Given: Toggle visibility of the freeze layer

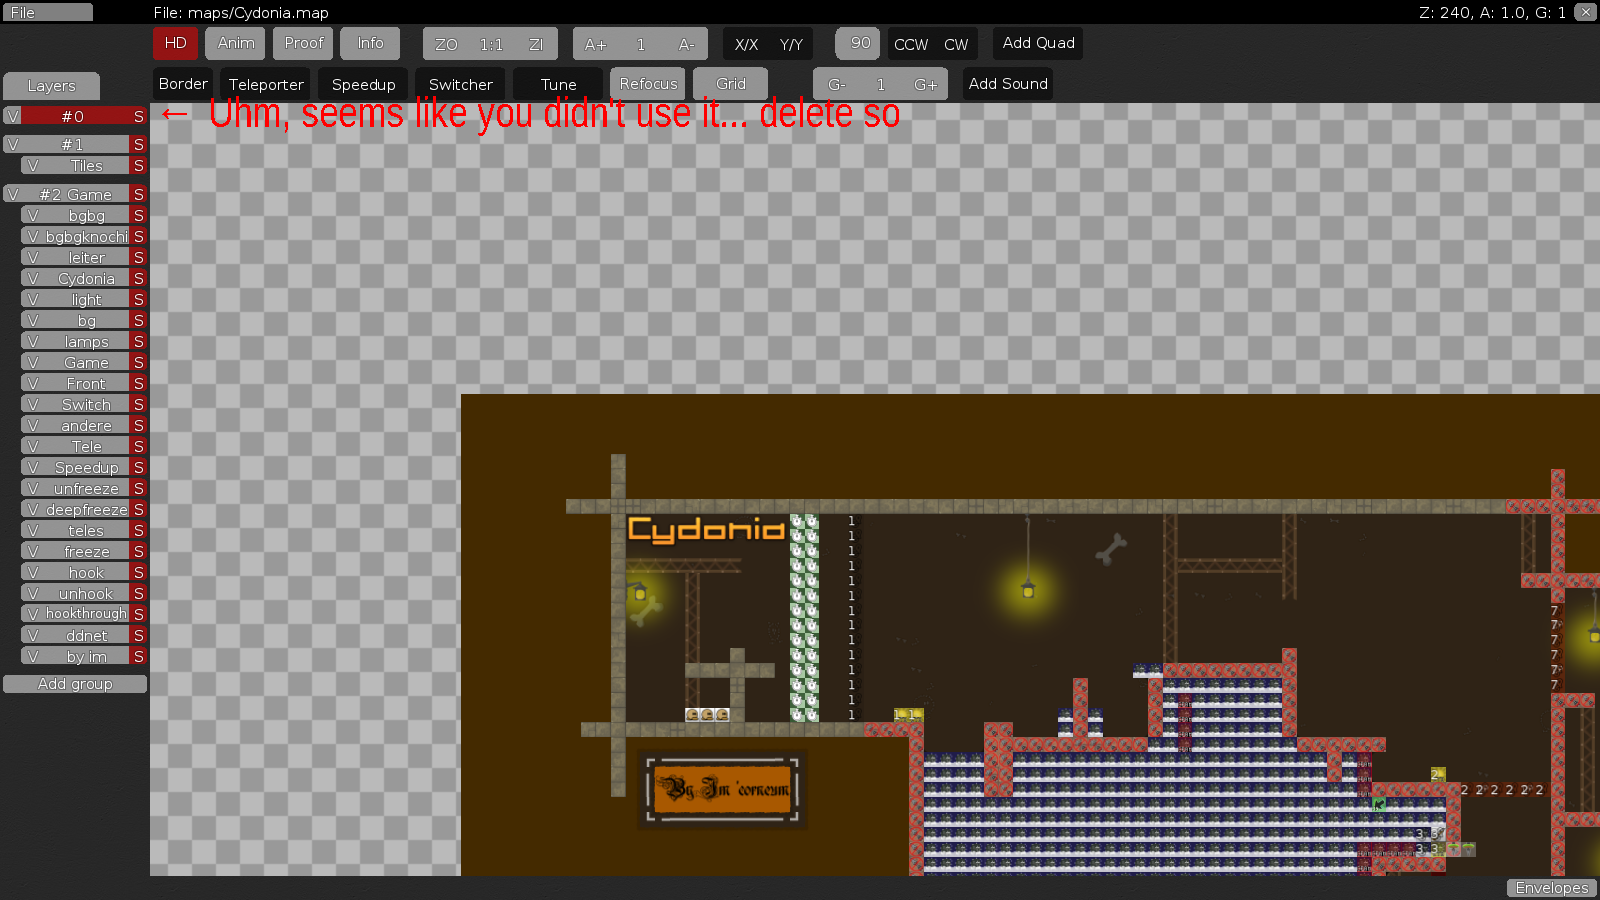Looking at the screenshot, I should click(34, 551).
